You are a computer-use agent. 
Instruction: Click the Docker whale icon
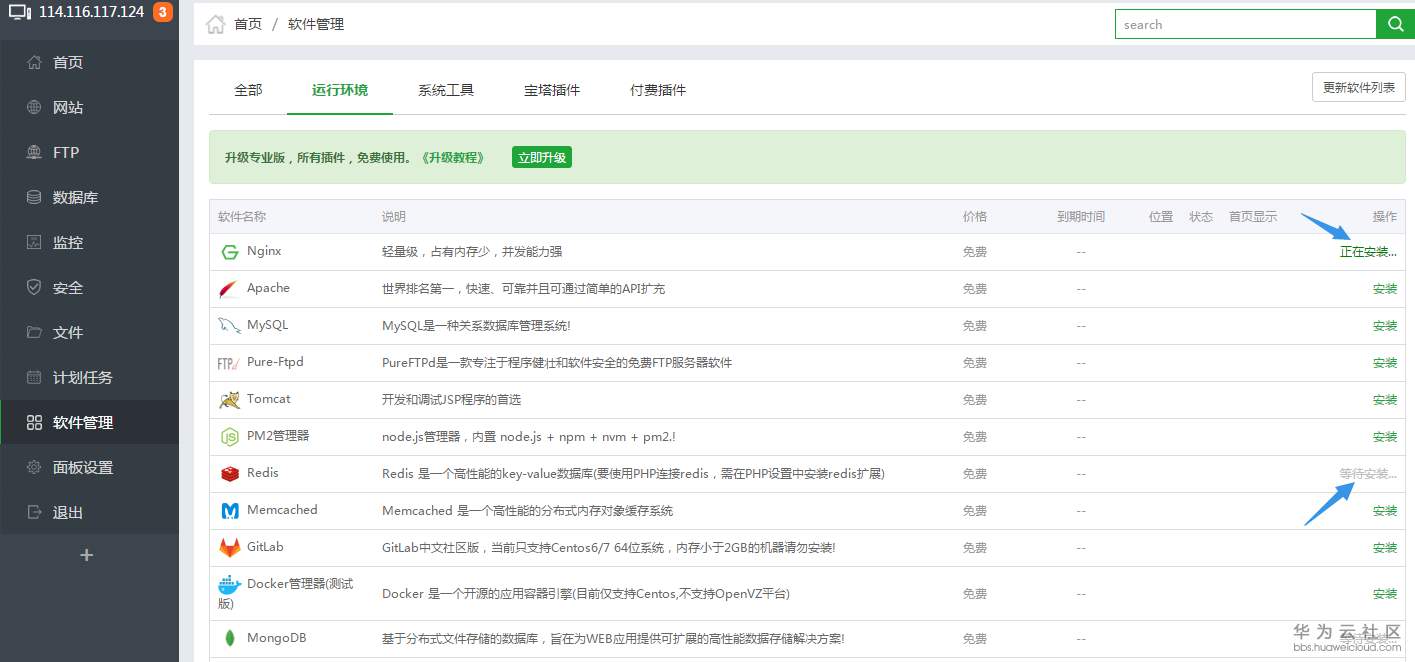point(230,585)
